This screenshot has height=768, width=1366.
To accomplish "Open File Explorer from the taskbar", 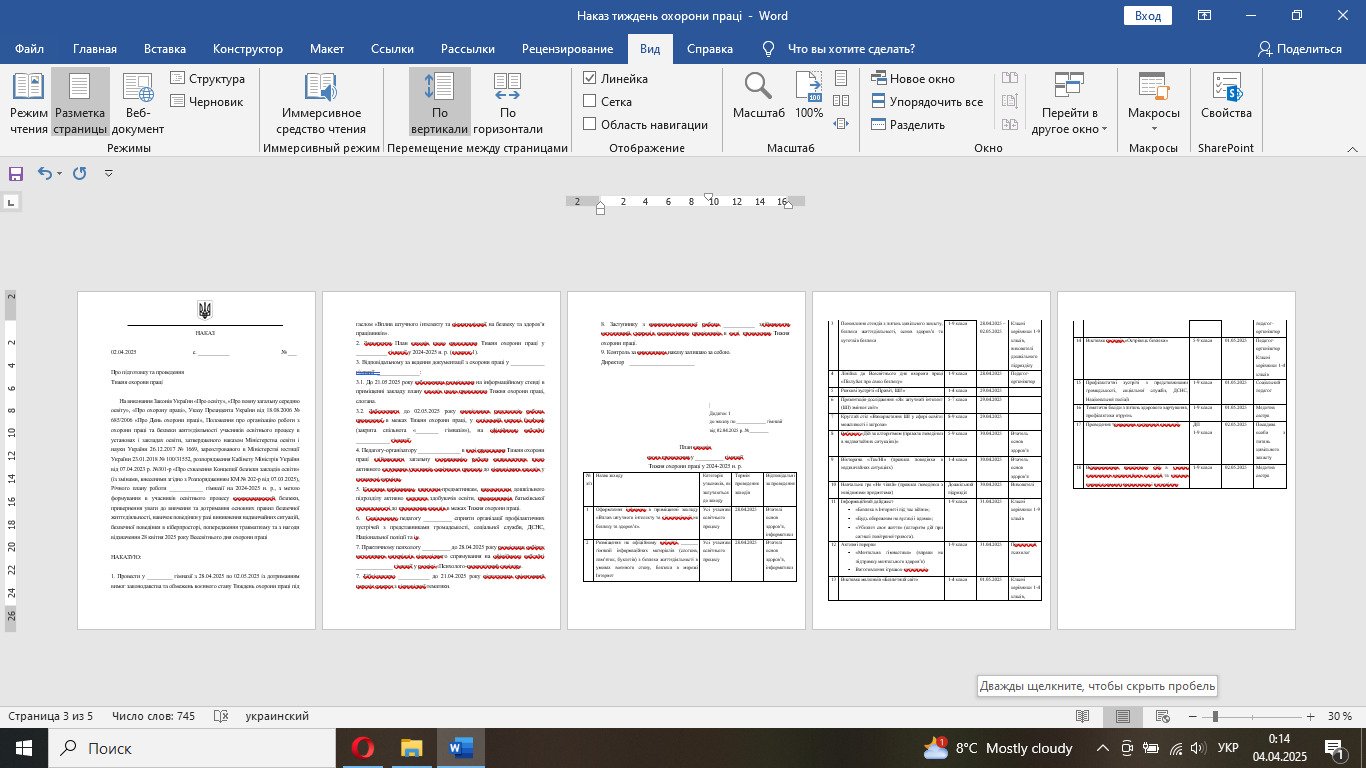I will 411,747.
